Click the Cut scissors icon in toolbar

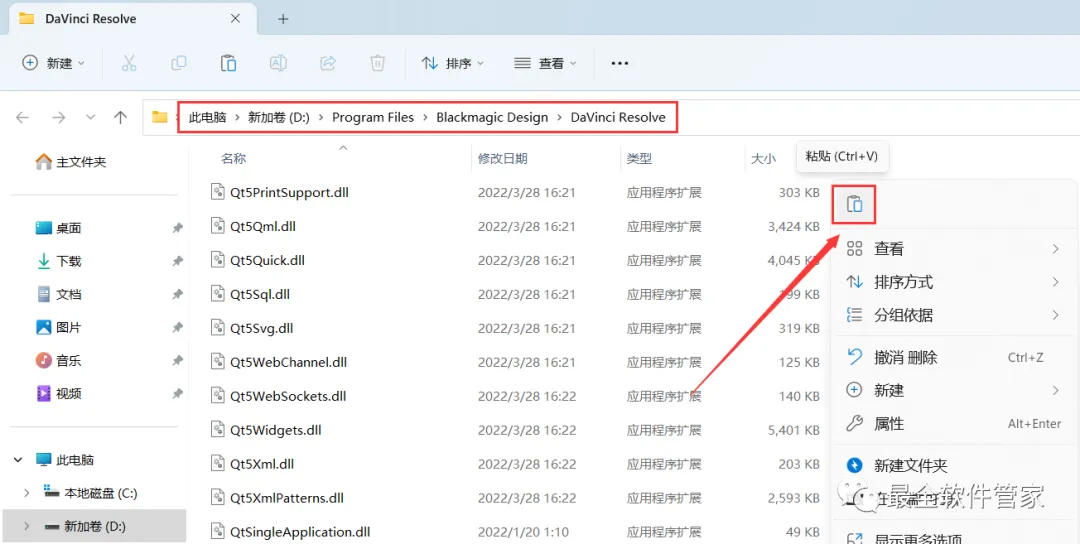click(x=129, y=63)
